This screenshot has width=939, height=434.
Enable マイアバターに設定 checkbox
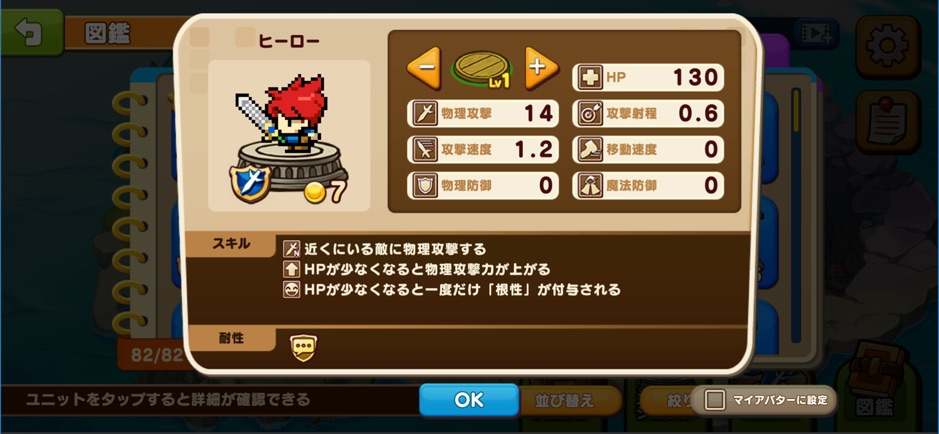[714, 400]
